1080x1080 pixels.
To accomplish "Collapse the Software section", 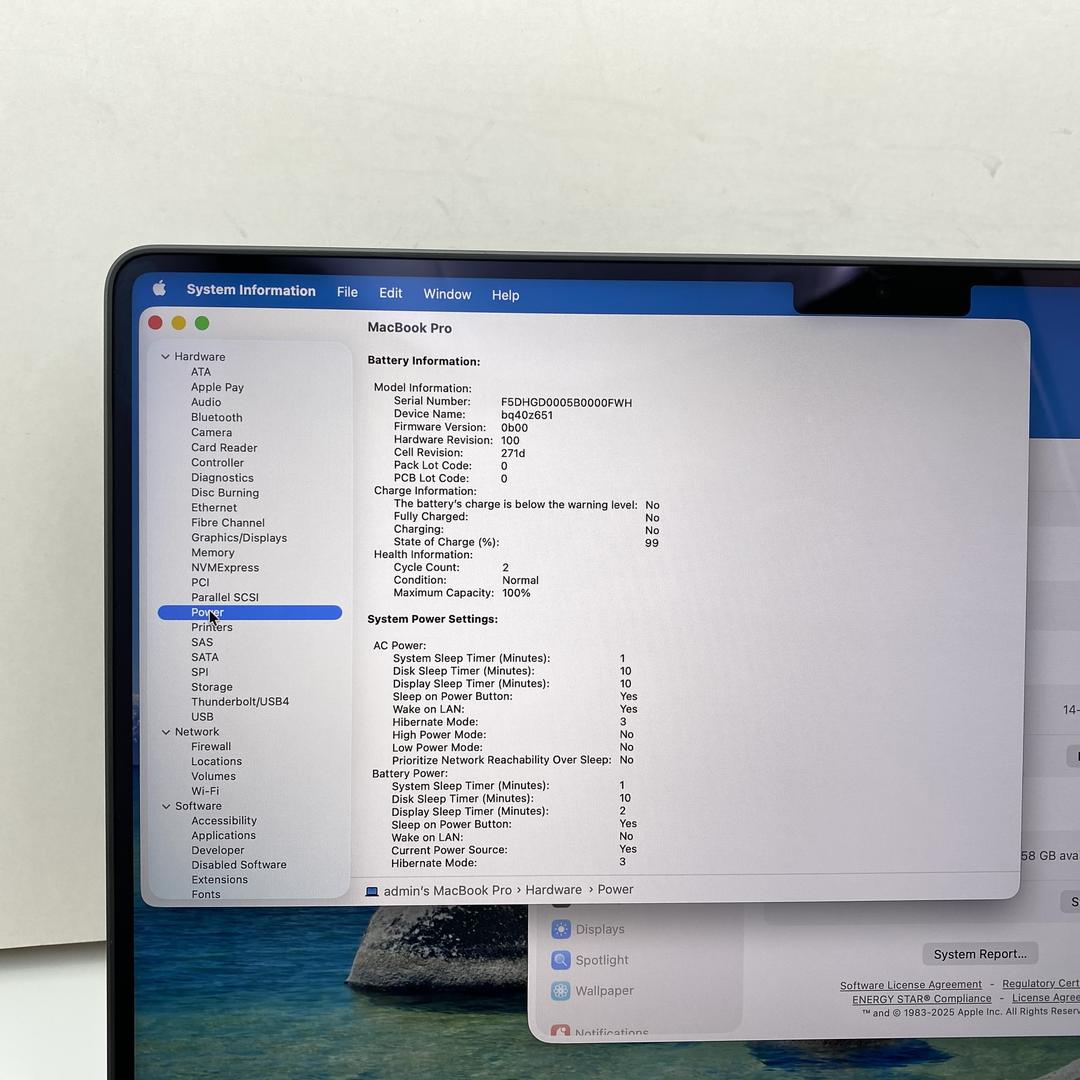I will pyautogui.click(x=166, y=806).
